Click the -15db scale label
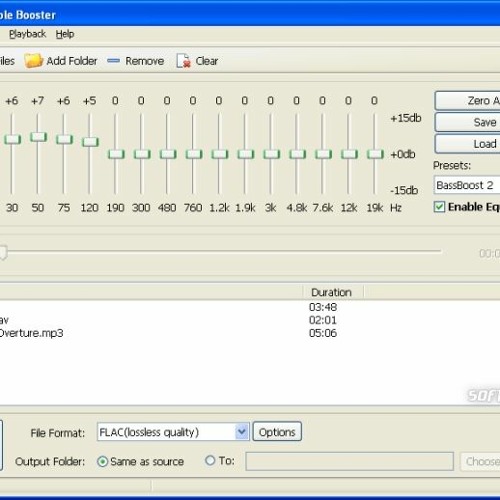The width and height of the screenshot is (500, 500). pos(404,190)
